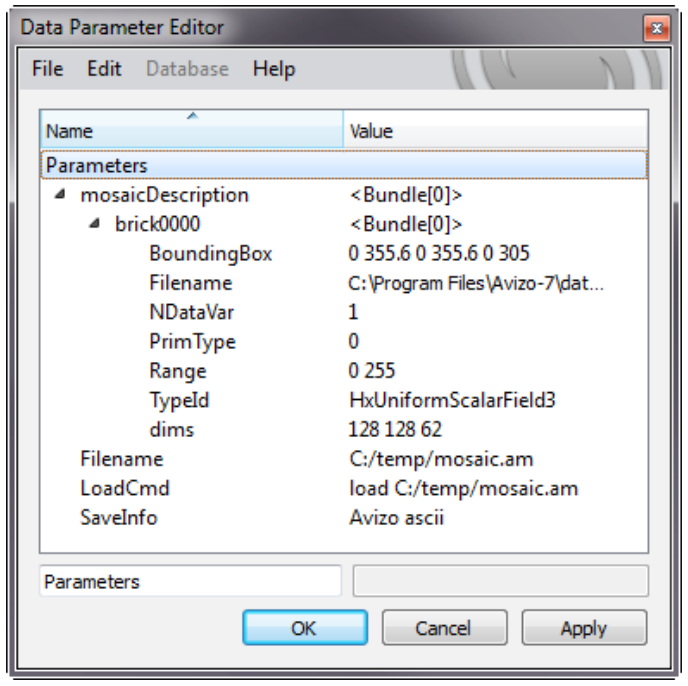The width and height of the screenshot is (688, 686).
Task: Select the LoadCmd parameter row
Action: point(344,488)
